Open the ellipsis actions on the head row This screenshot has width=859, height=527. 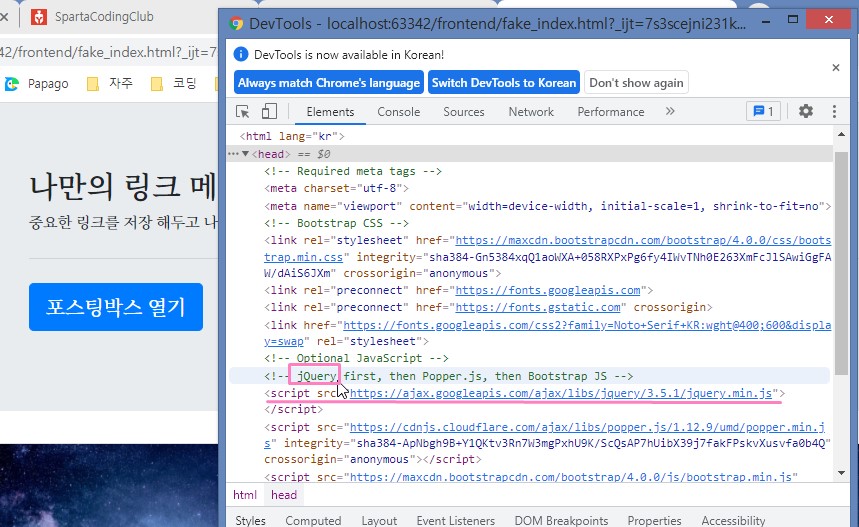pos(233,154)
